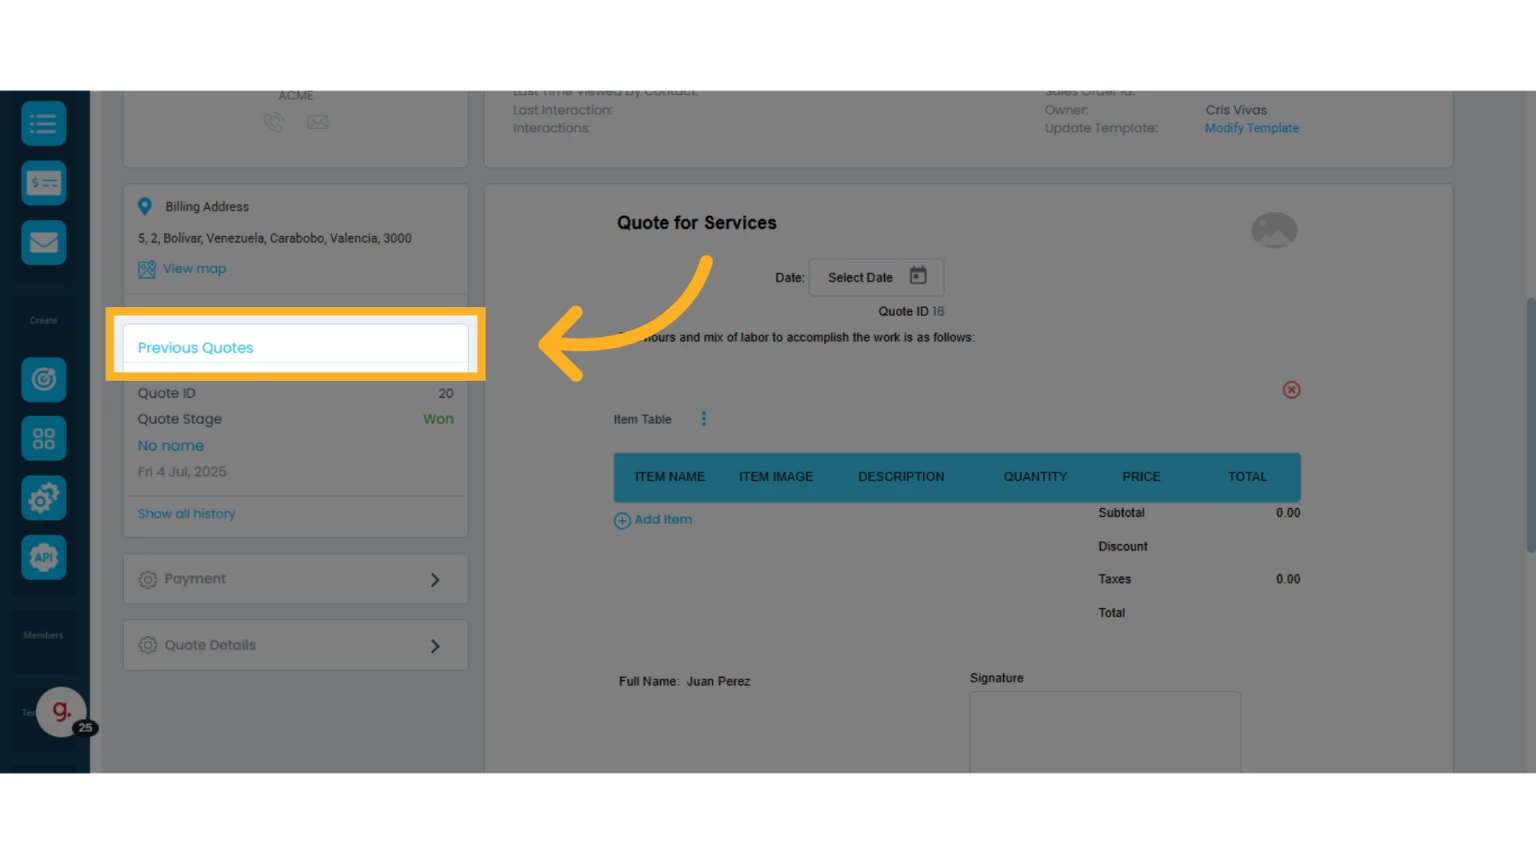The image size is (1536, 864).
Task: Click the Add Item link
Action: point(663,520)
